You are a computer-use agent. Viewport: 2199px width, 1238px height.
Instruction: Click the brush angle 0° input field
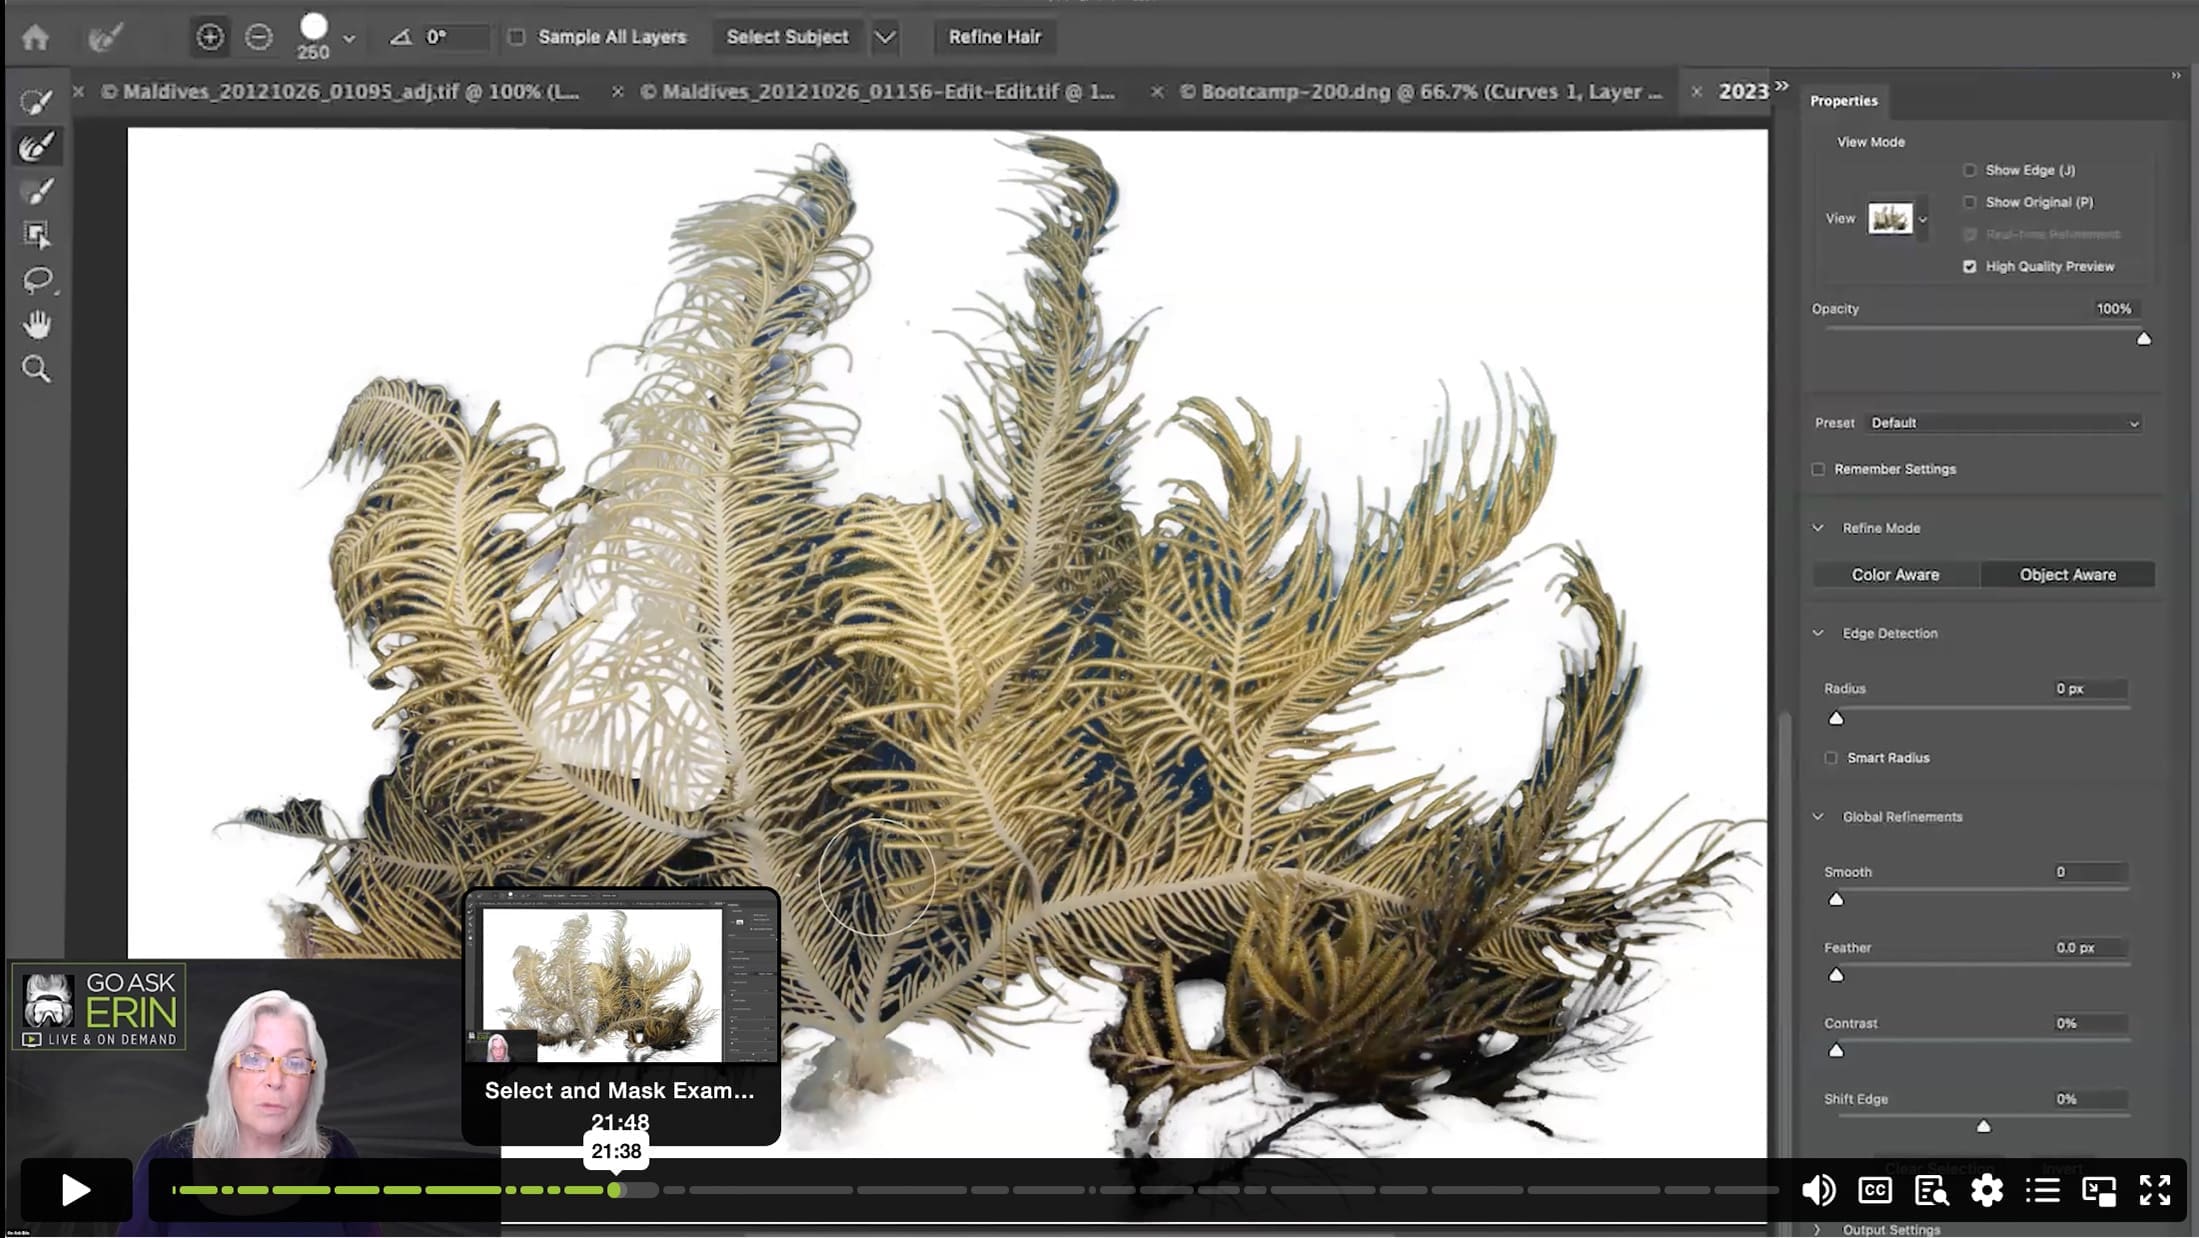pos(456,37)
